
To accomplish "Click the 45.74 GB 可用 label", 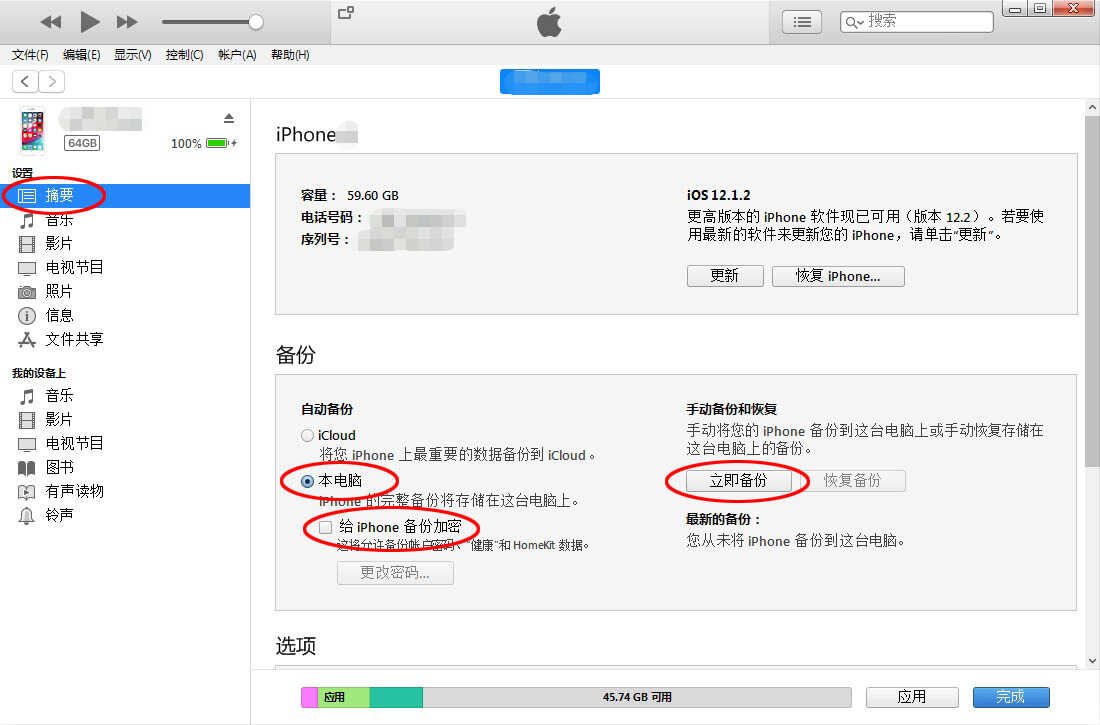I will (637, 697).
